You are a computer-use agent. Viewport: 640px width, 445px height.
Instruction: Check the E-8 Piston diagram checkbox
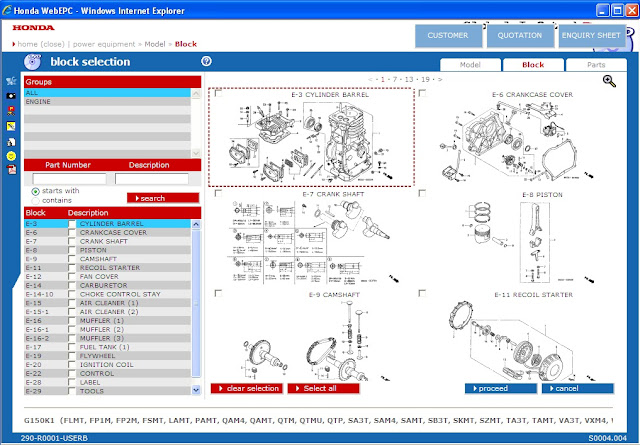coord(422,193)
